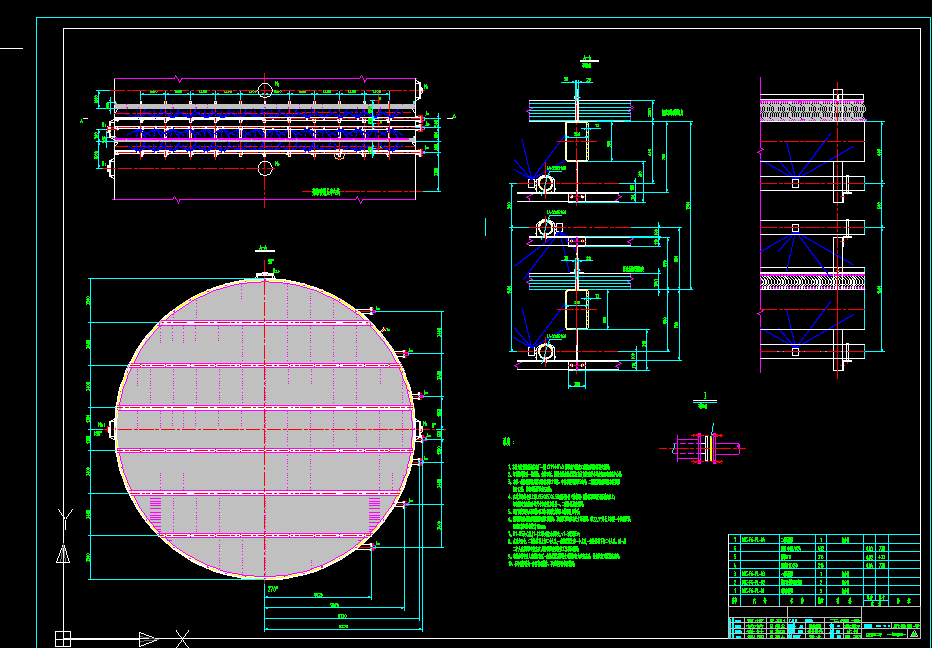Click the lower nozzle circle in top elevation view
The height and width of the screenshot is (648, 932).
(x=265, y=167)
